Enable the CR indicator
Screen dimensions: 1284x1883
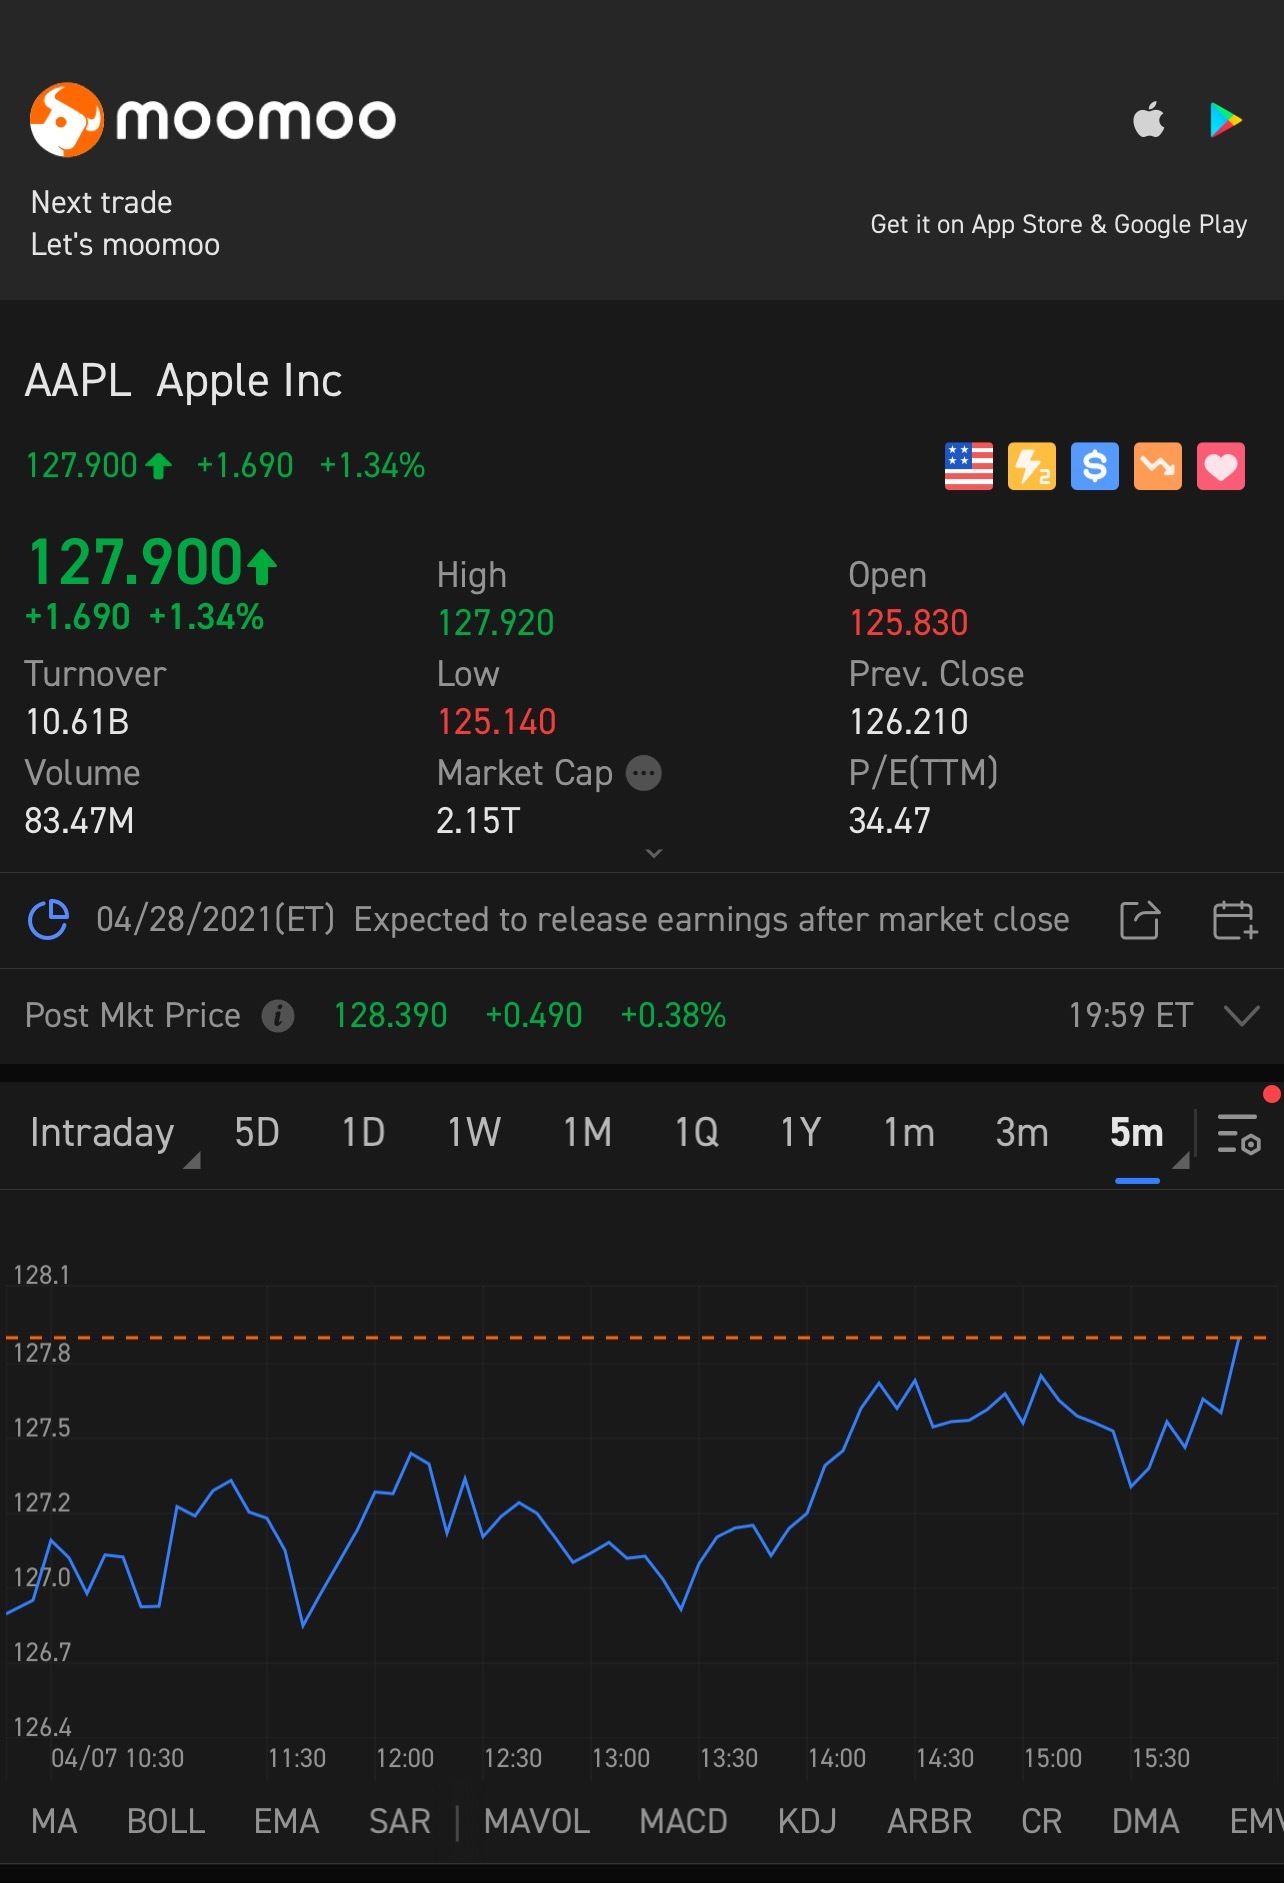[x=1042, y=1821]
